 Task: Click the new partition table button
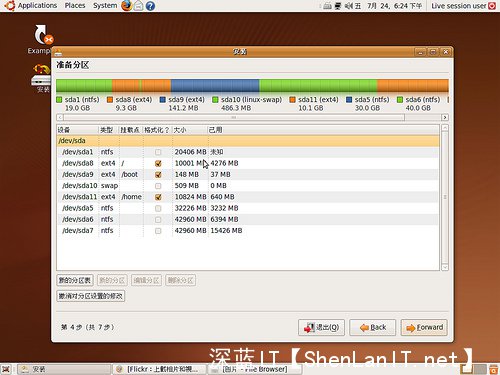75,280
